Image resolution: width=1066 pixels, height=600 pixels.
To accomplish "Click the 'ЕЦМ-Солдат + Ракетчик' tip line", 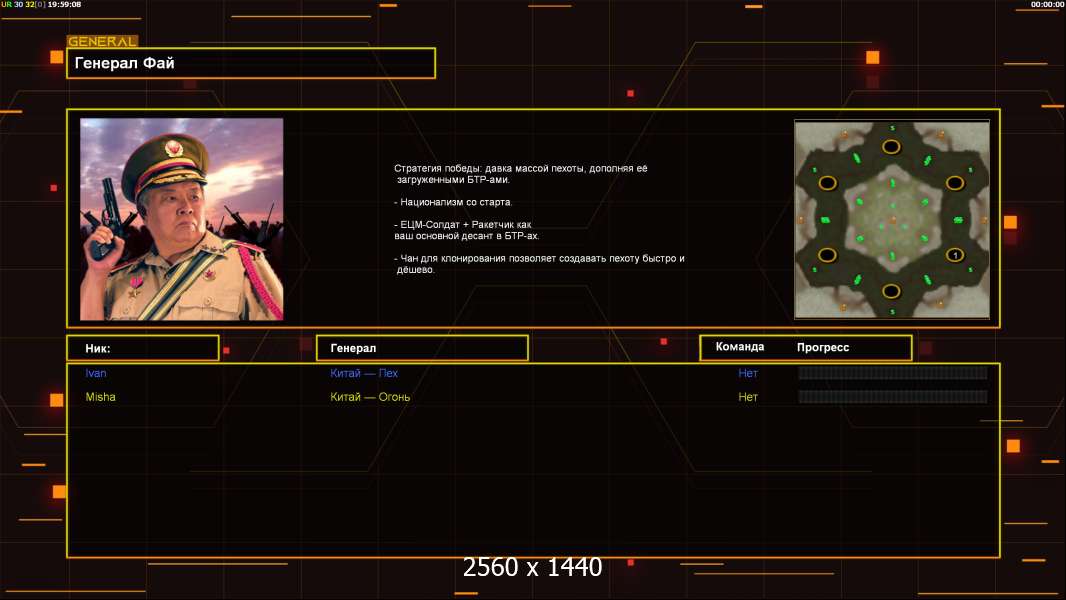I will pyautogui.click(x=466, y=230).
